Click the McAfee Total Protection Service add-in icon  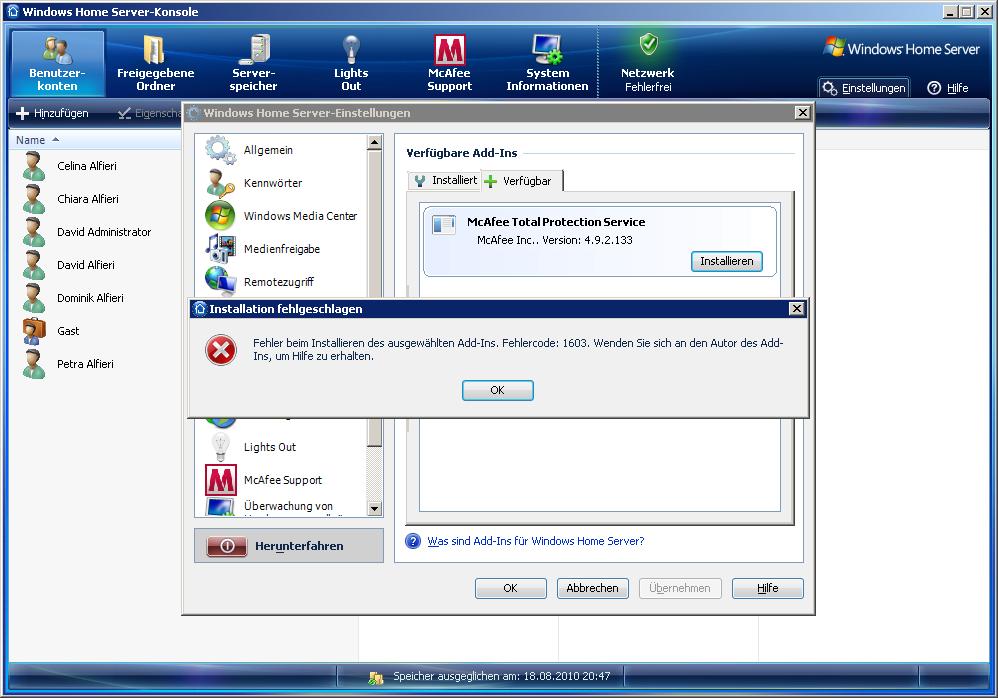click(x=444, y=225)
